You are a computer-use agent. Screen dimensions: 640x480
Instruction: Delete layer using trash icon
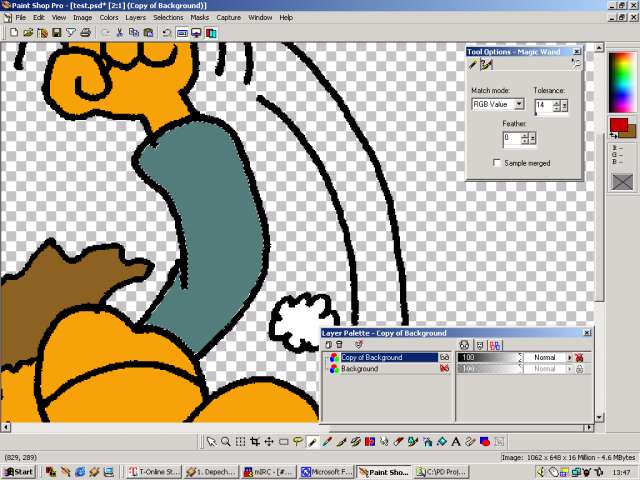tap(339, 345)
